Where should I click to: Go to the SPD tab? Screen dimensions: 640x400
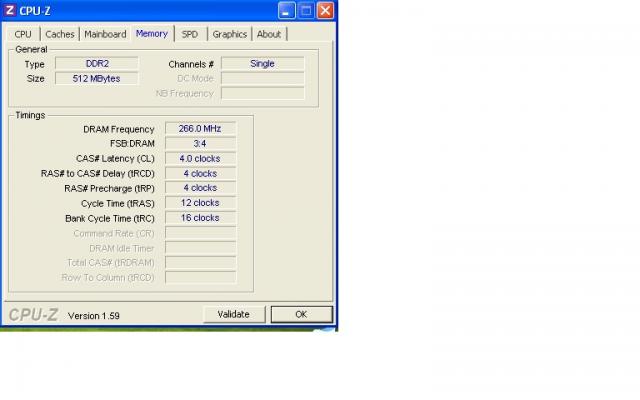(x=189, y=34)
